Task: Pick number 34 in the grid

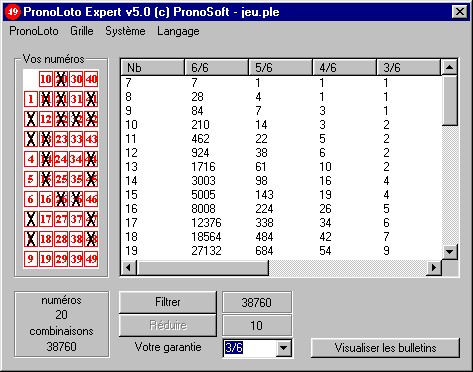Action: click(76, 159)
